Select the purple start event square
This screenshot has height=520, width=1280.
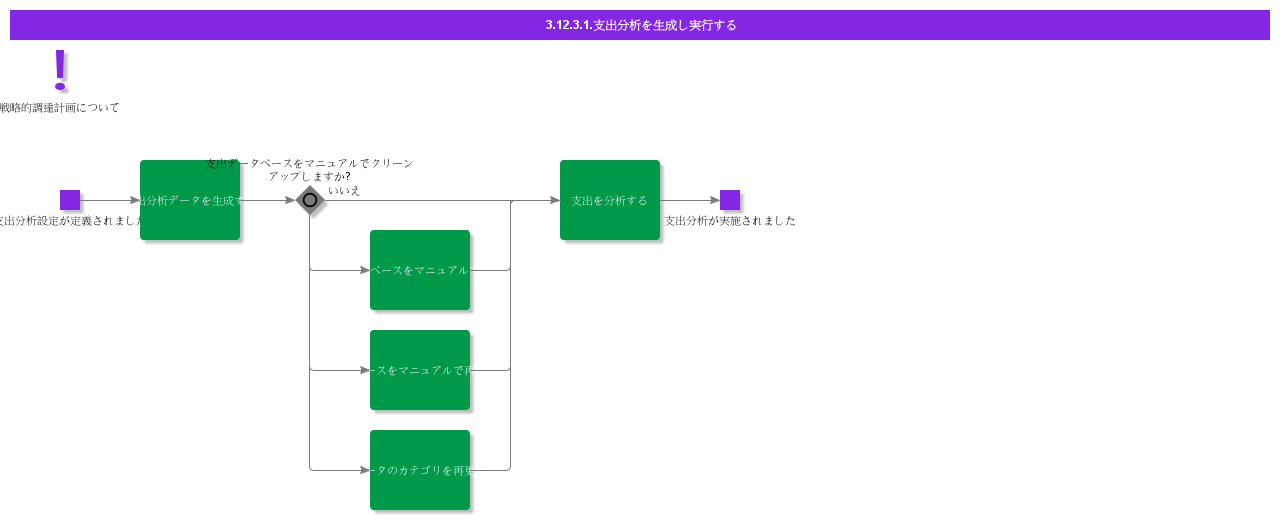point(70,200)
